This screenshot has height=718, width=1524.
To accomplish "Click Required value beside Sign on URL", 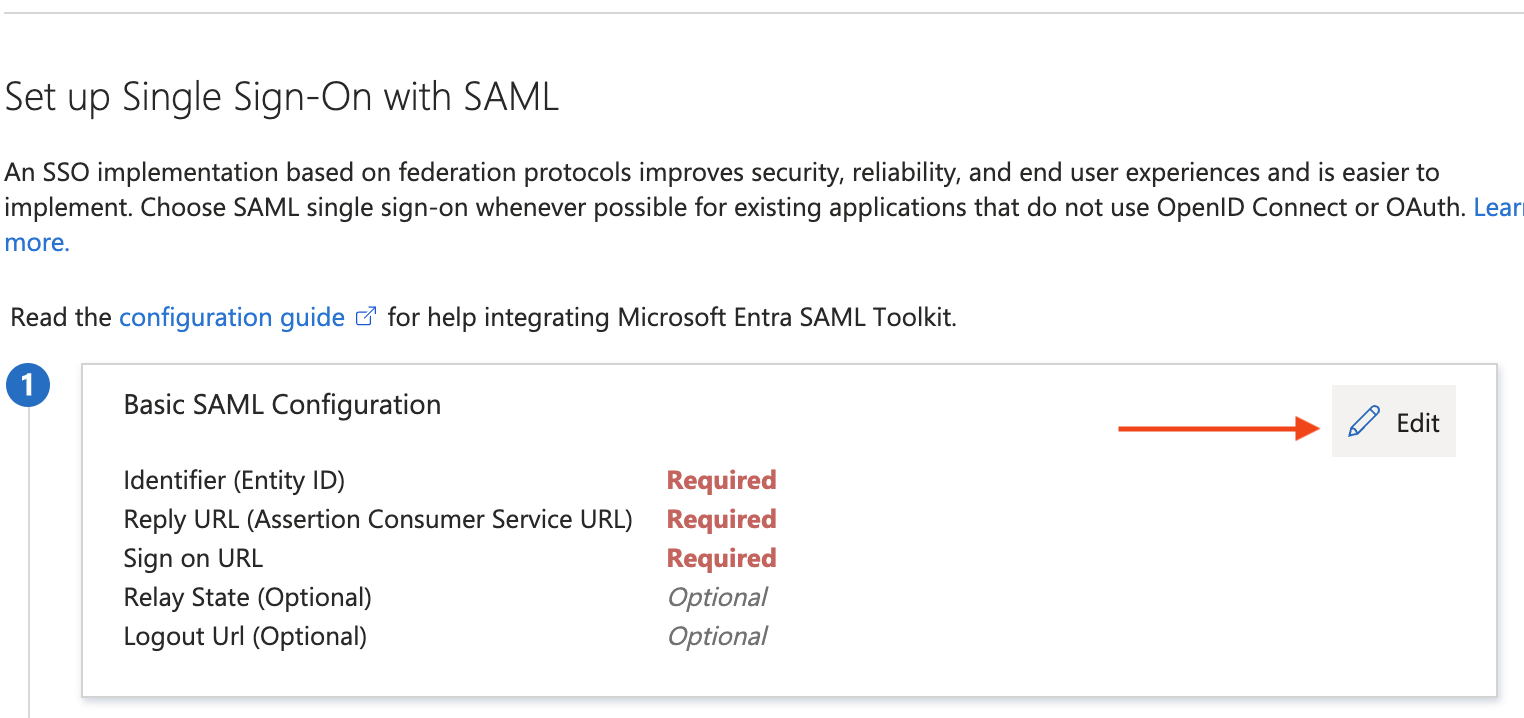I will 721,559.
